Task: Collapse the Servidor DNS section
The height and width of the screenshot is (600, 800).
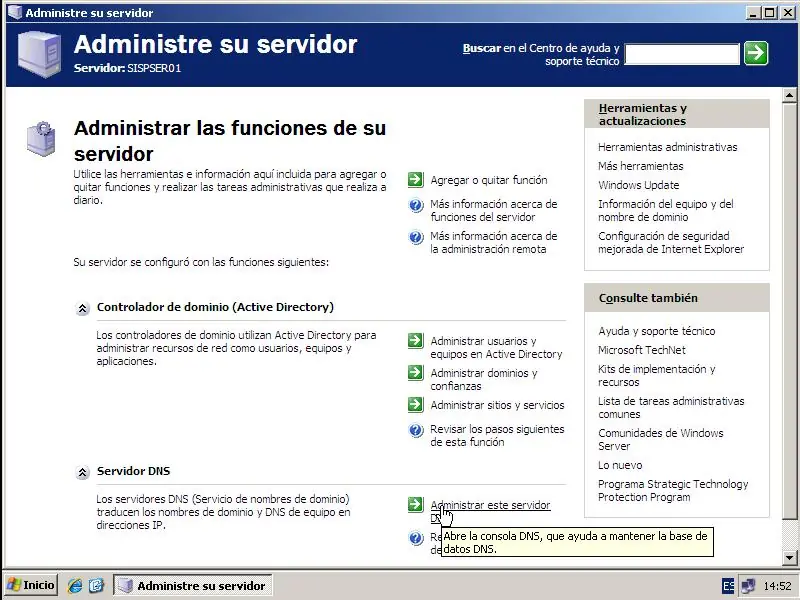Action: click(x=82, y=472)
